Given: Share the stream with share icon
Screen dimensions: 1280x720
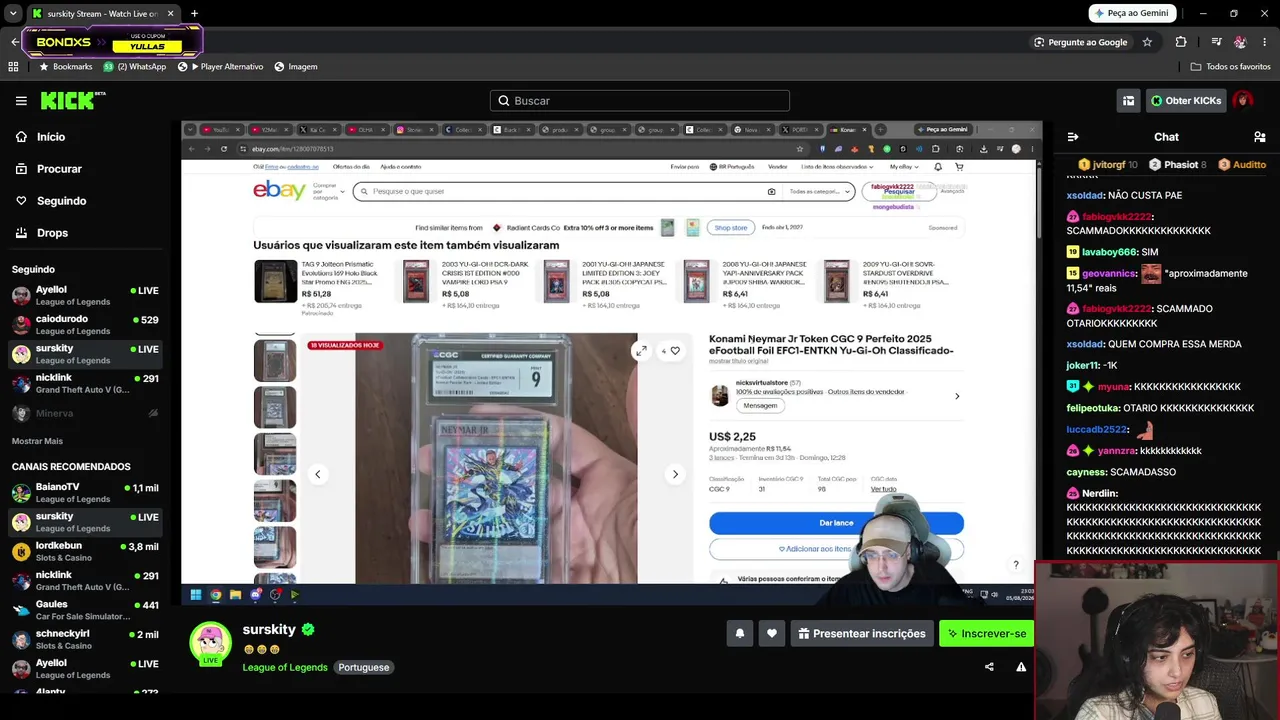Looking at the screenshot, I should pos(989,667).
